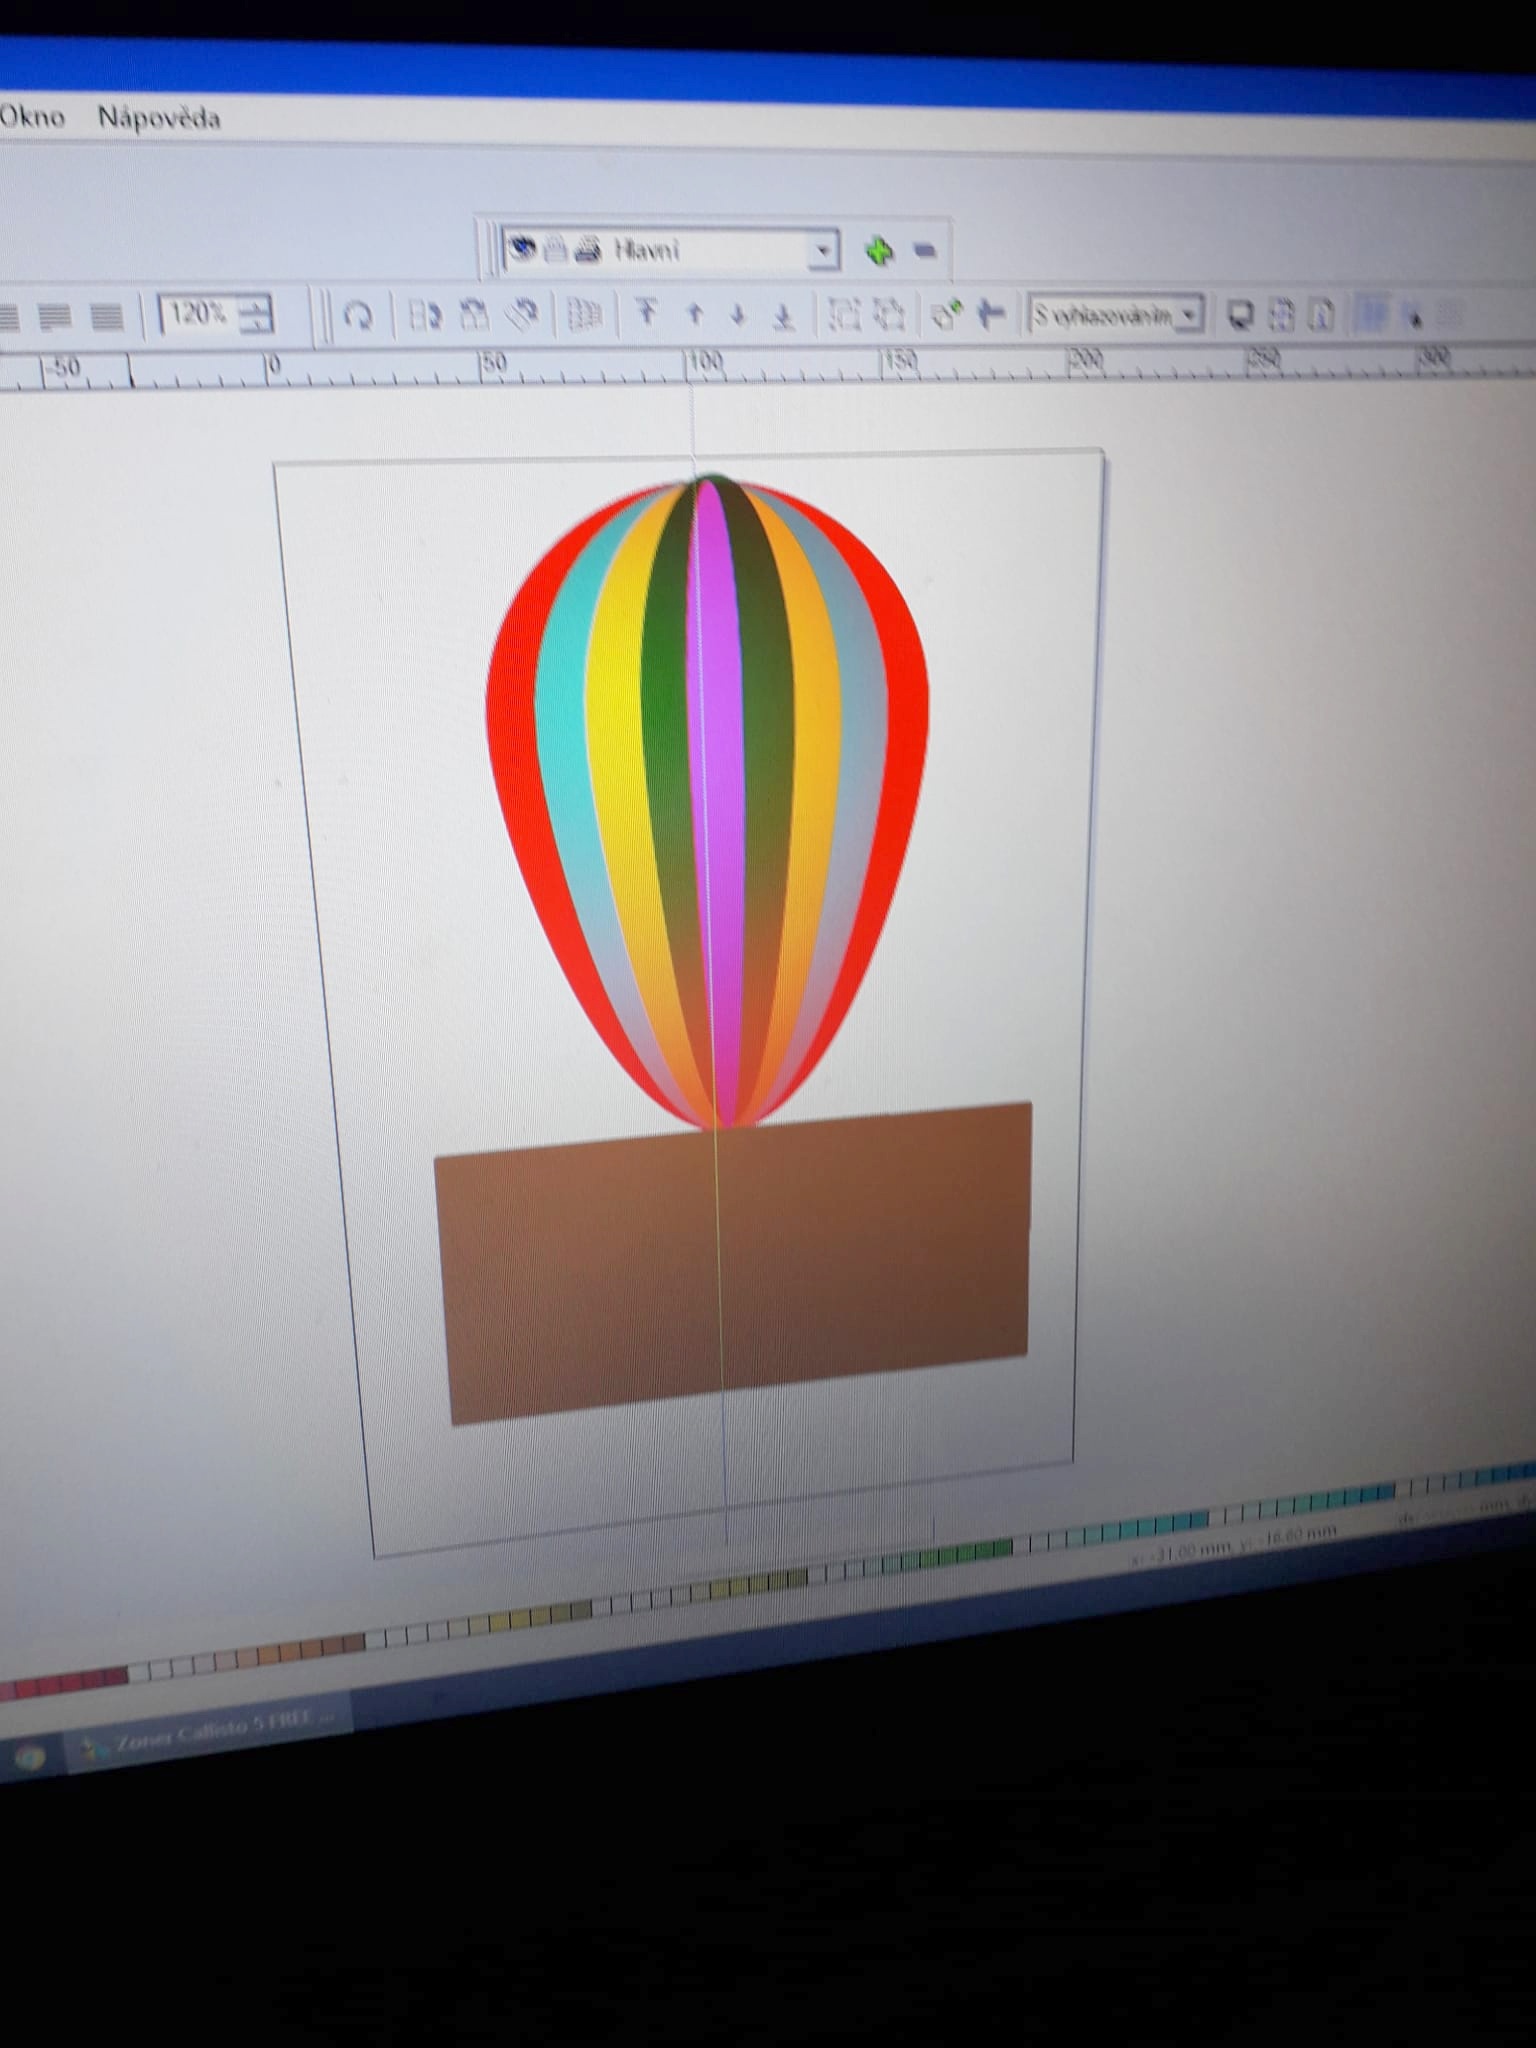The width and height of the screenshot is (1536, 2048).
Task: Open the Okno menu
Action: (x=32, y=117)
